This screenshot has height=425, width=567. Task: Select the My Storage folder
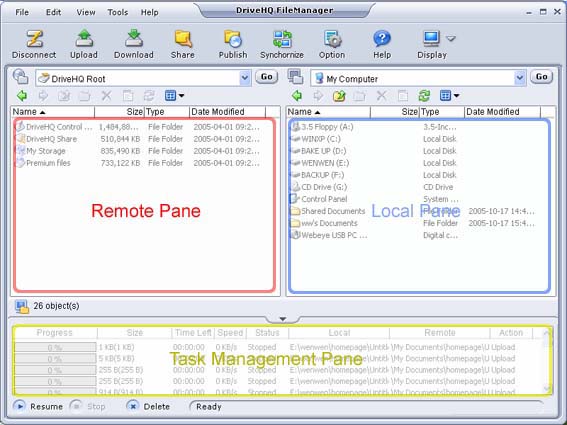point(46,151)
